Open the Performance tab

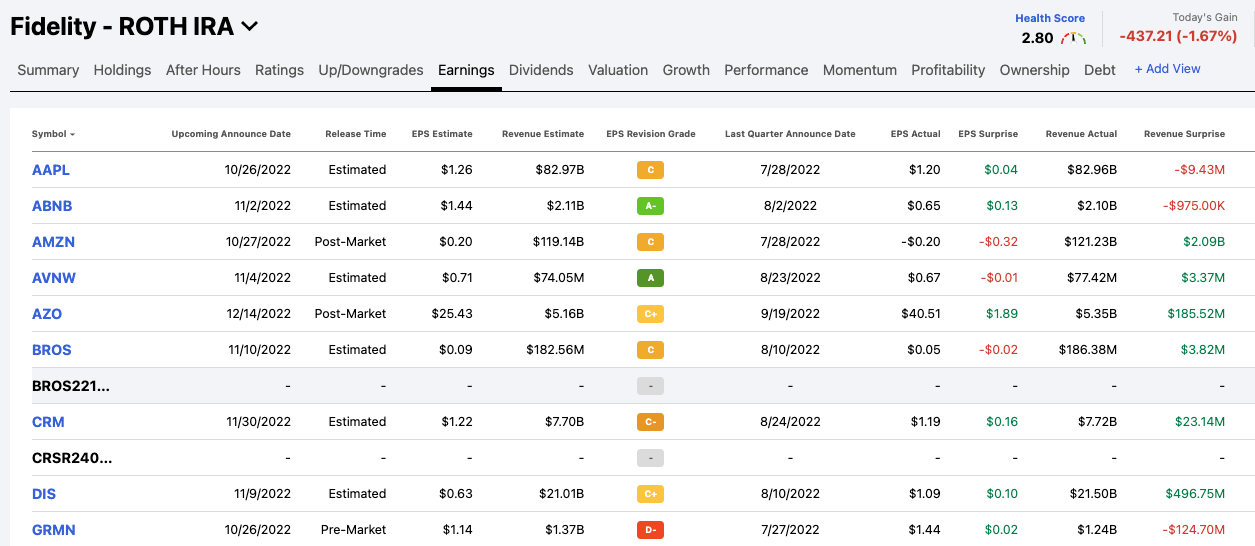click(x=766, y=70)
